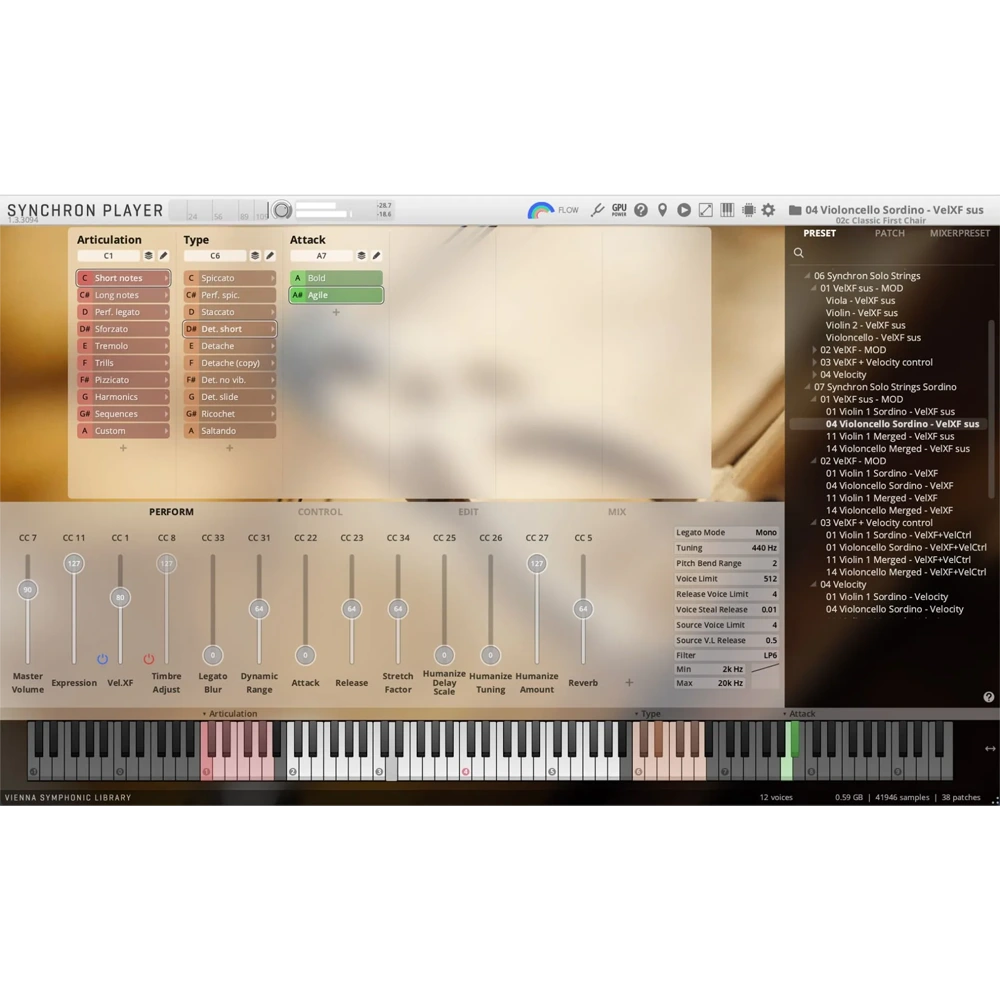This screenshot has height=1000, width=1000.
Task: Select the Det. short type
Action: point(230,329)
